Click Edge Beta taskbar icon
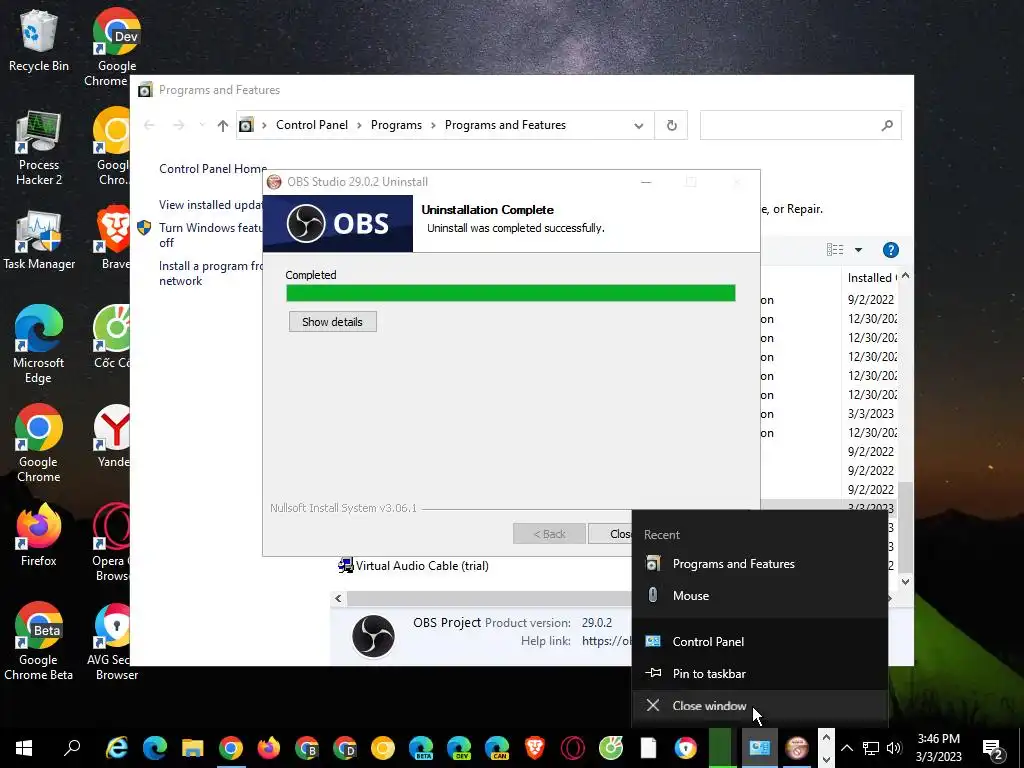This screenshot has height=768, width=1024. pos(421,747)
